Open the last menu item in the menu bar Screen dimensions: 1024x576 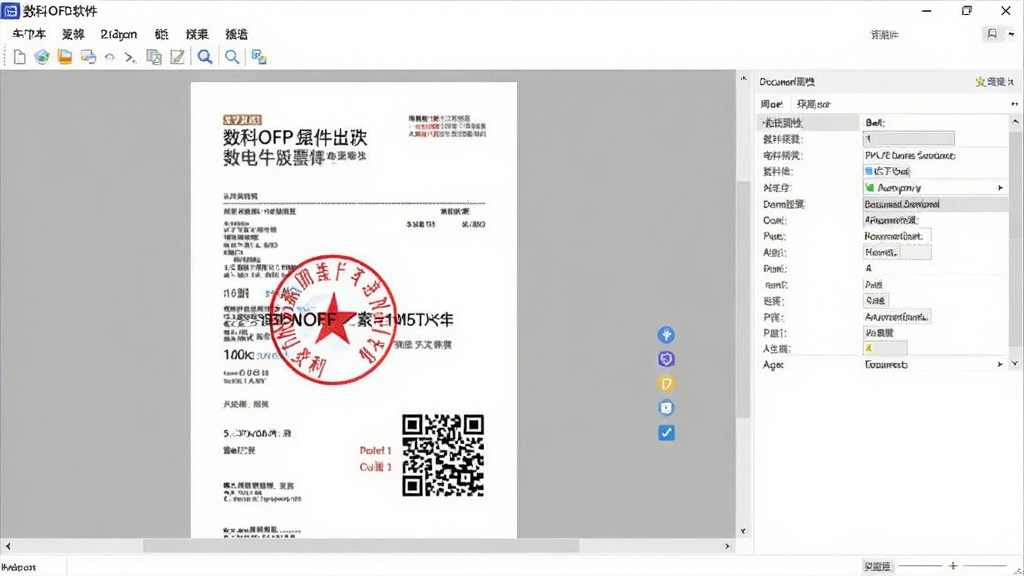[236, 35]
